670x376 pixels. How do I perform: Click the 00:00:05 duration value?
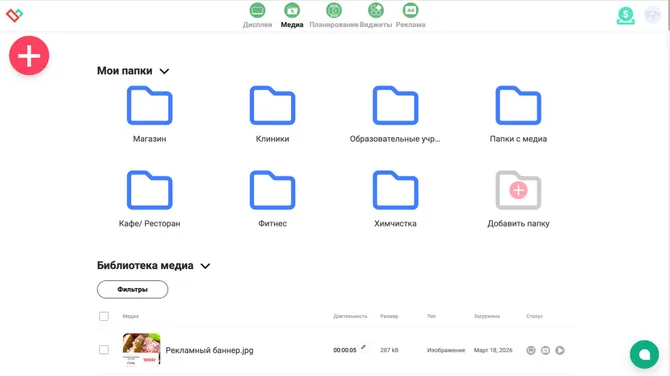click(x=344, y=350)
